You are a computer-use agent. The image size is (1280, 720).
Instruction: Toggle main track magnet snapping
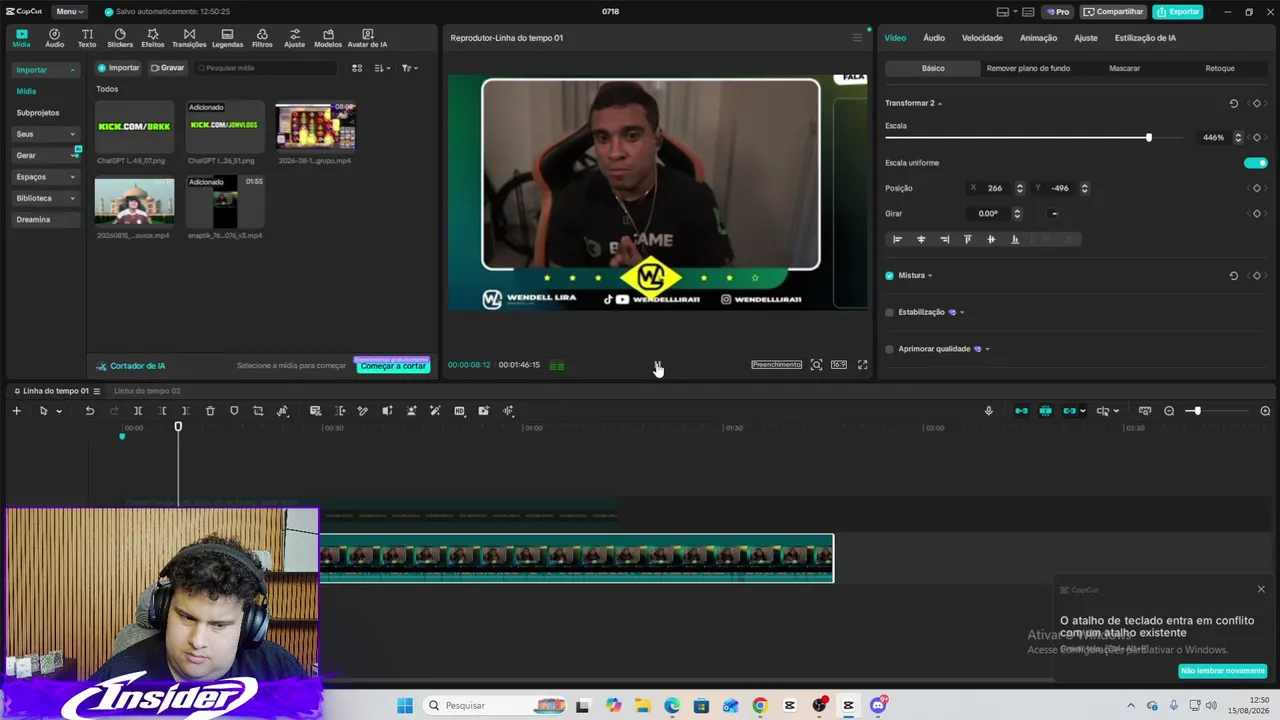click(x=1021, y=411)
